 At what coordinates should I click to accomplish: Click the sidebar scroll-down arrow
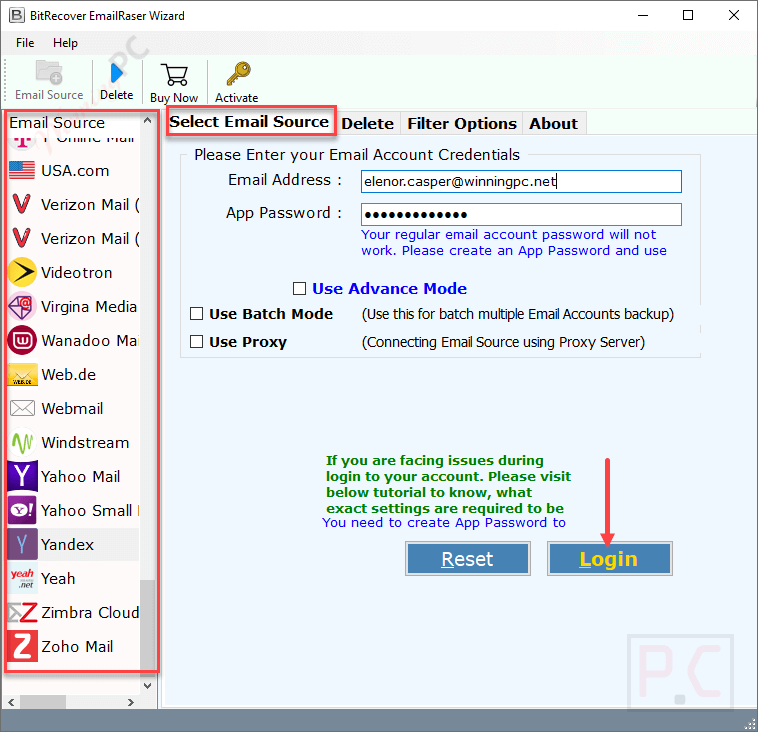pos(148,686)
